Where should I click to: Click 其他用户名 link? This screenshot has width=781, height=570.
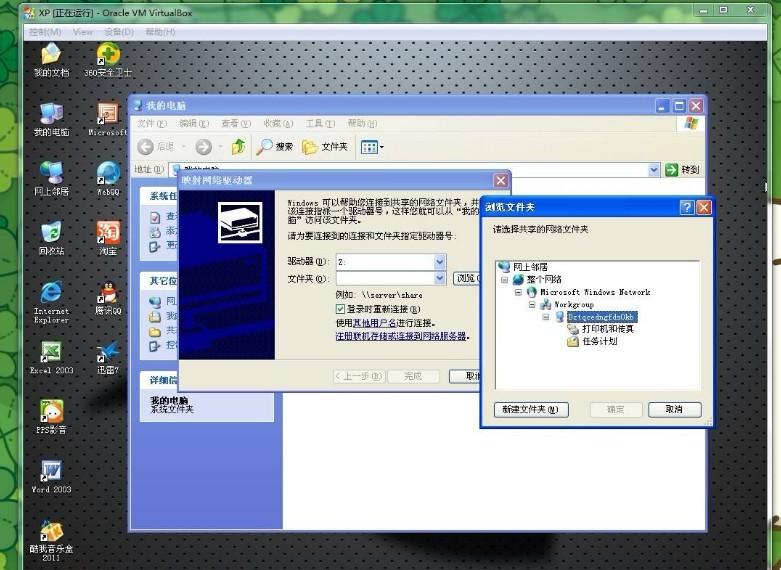pyautogui.click(x=374, y=323)
